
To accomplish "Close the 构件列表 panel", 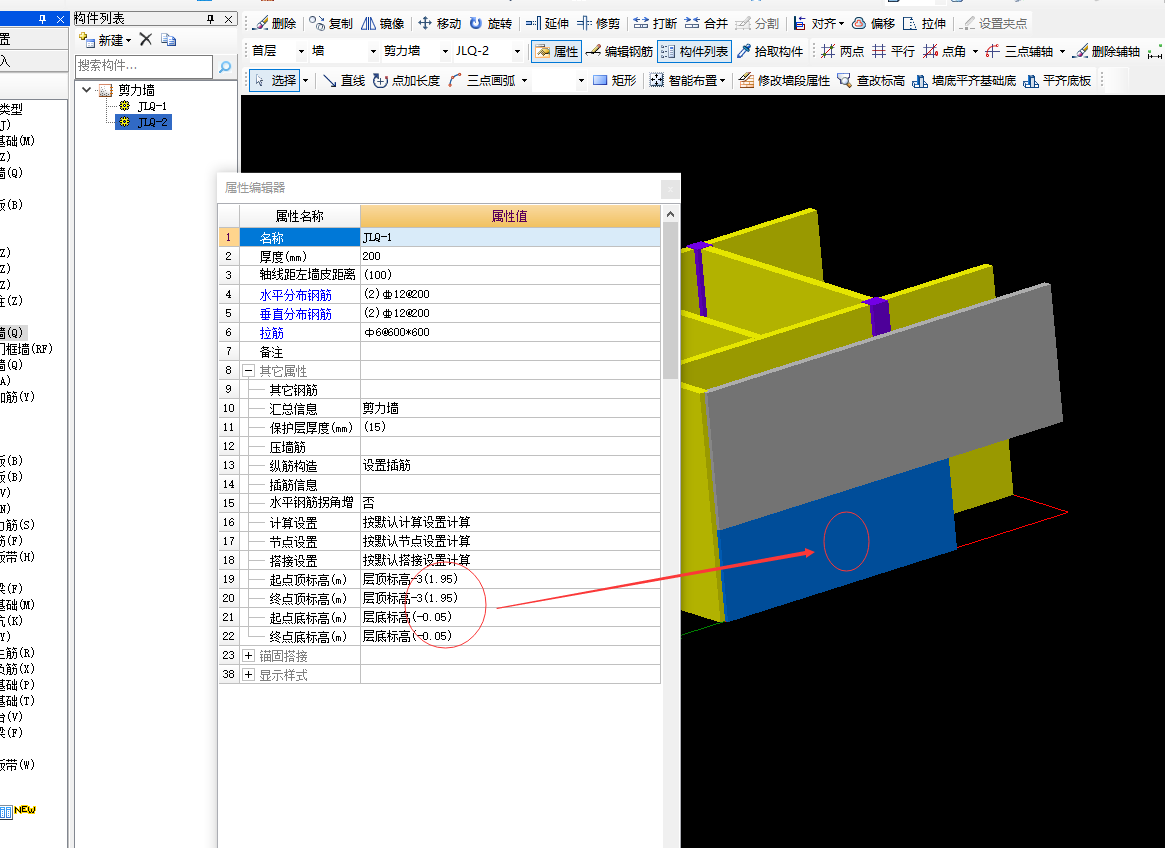I will (228, 19).
